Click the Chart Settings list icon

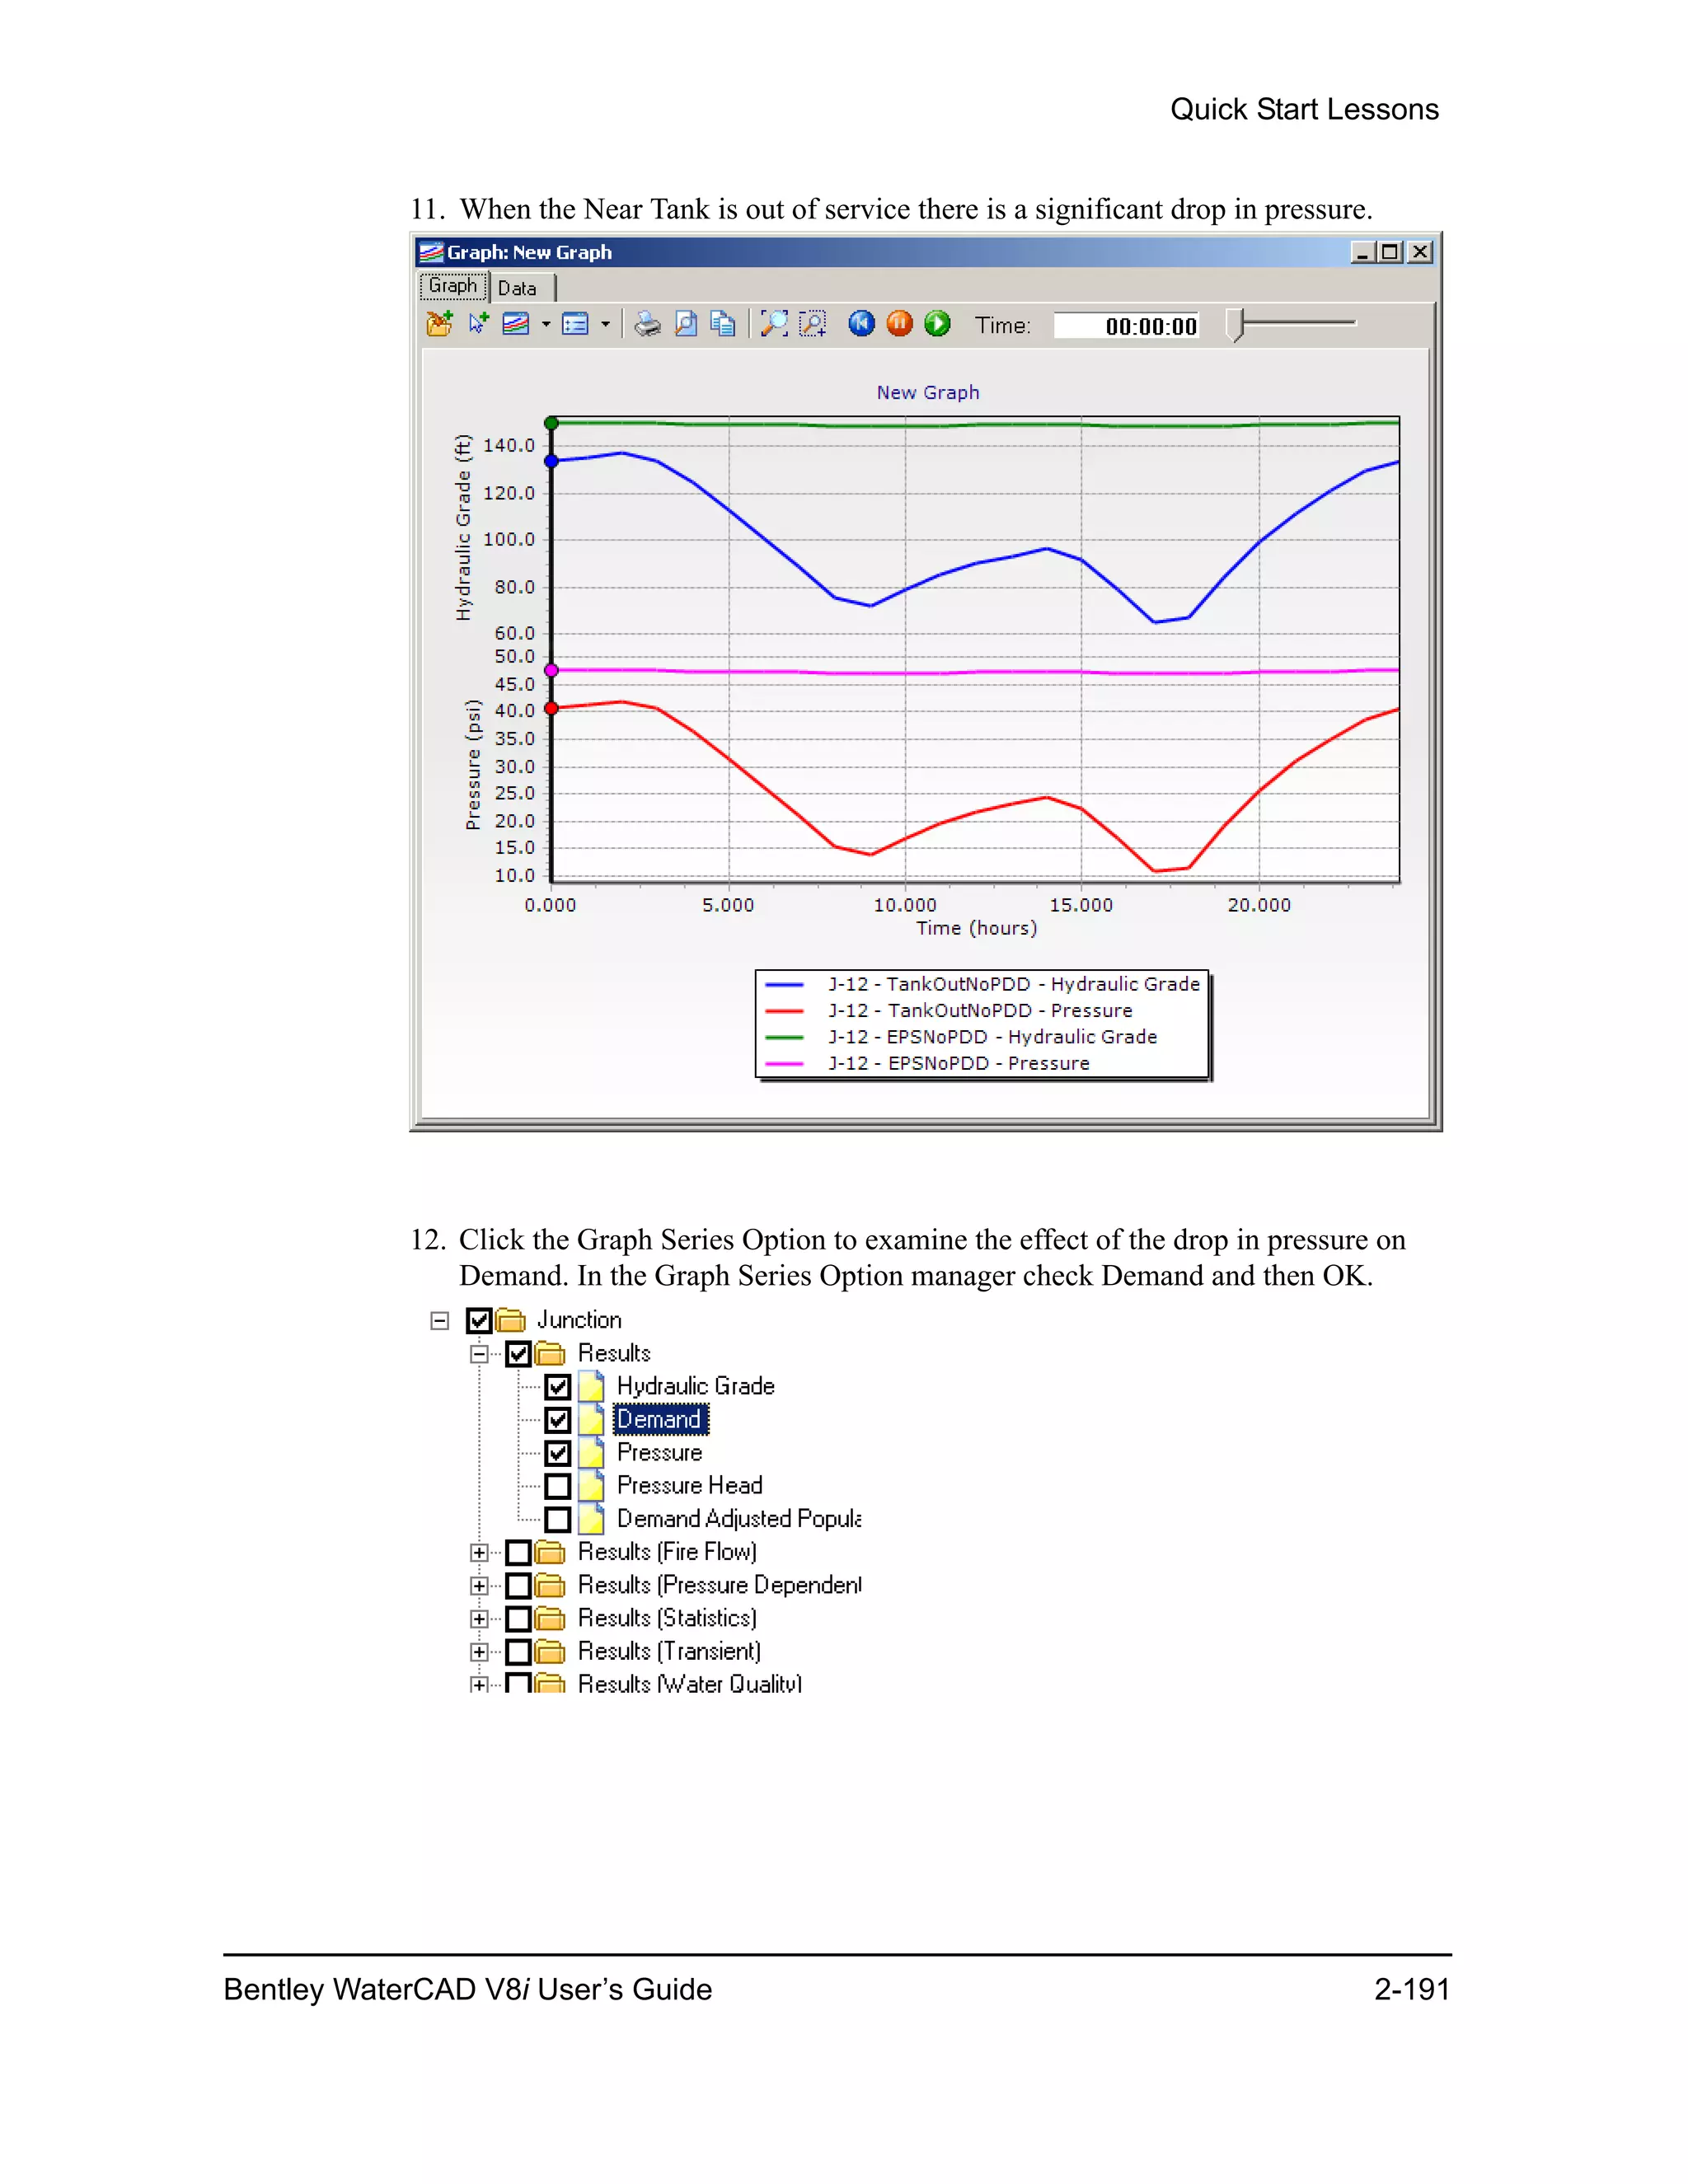pos(575,324)
